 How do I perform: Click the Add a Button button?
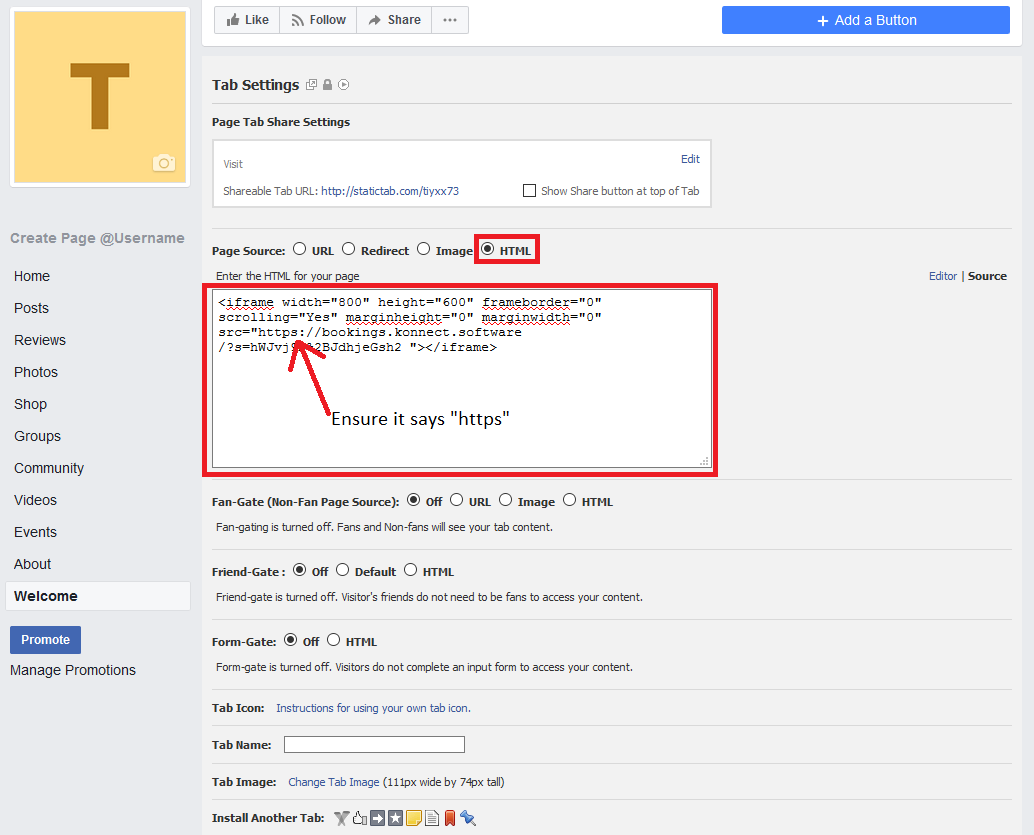click(864, 19)
